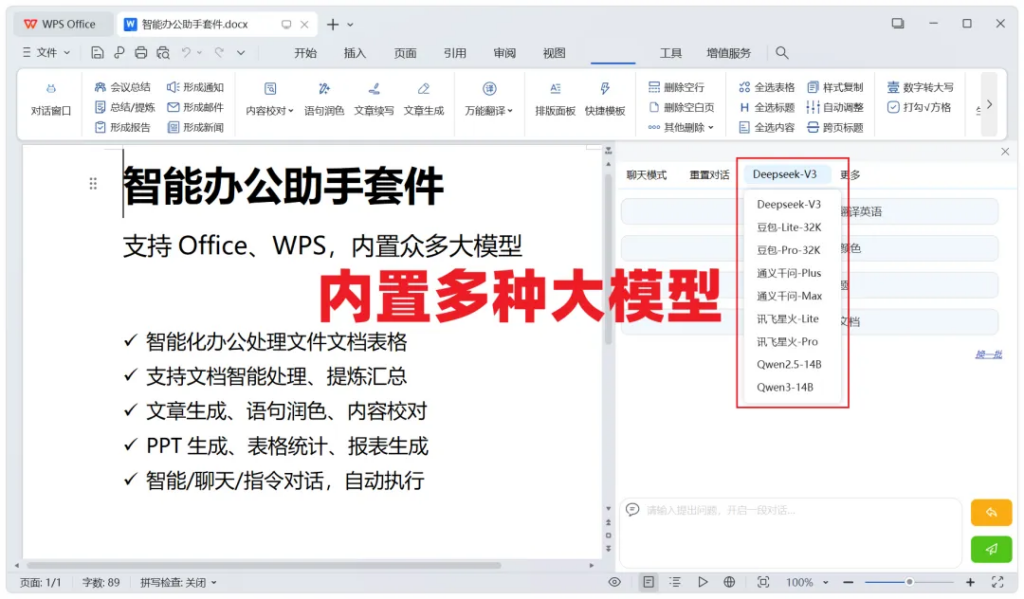Click 打勾√方格 checkbox tool
Screen dimensions: 1024x599
pyautogui.click(x=919, y=107)
